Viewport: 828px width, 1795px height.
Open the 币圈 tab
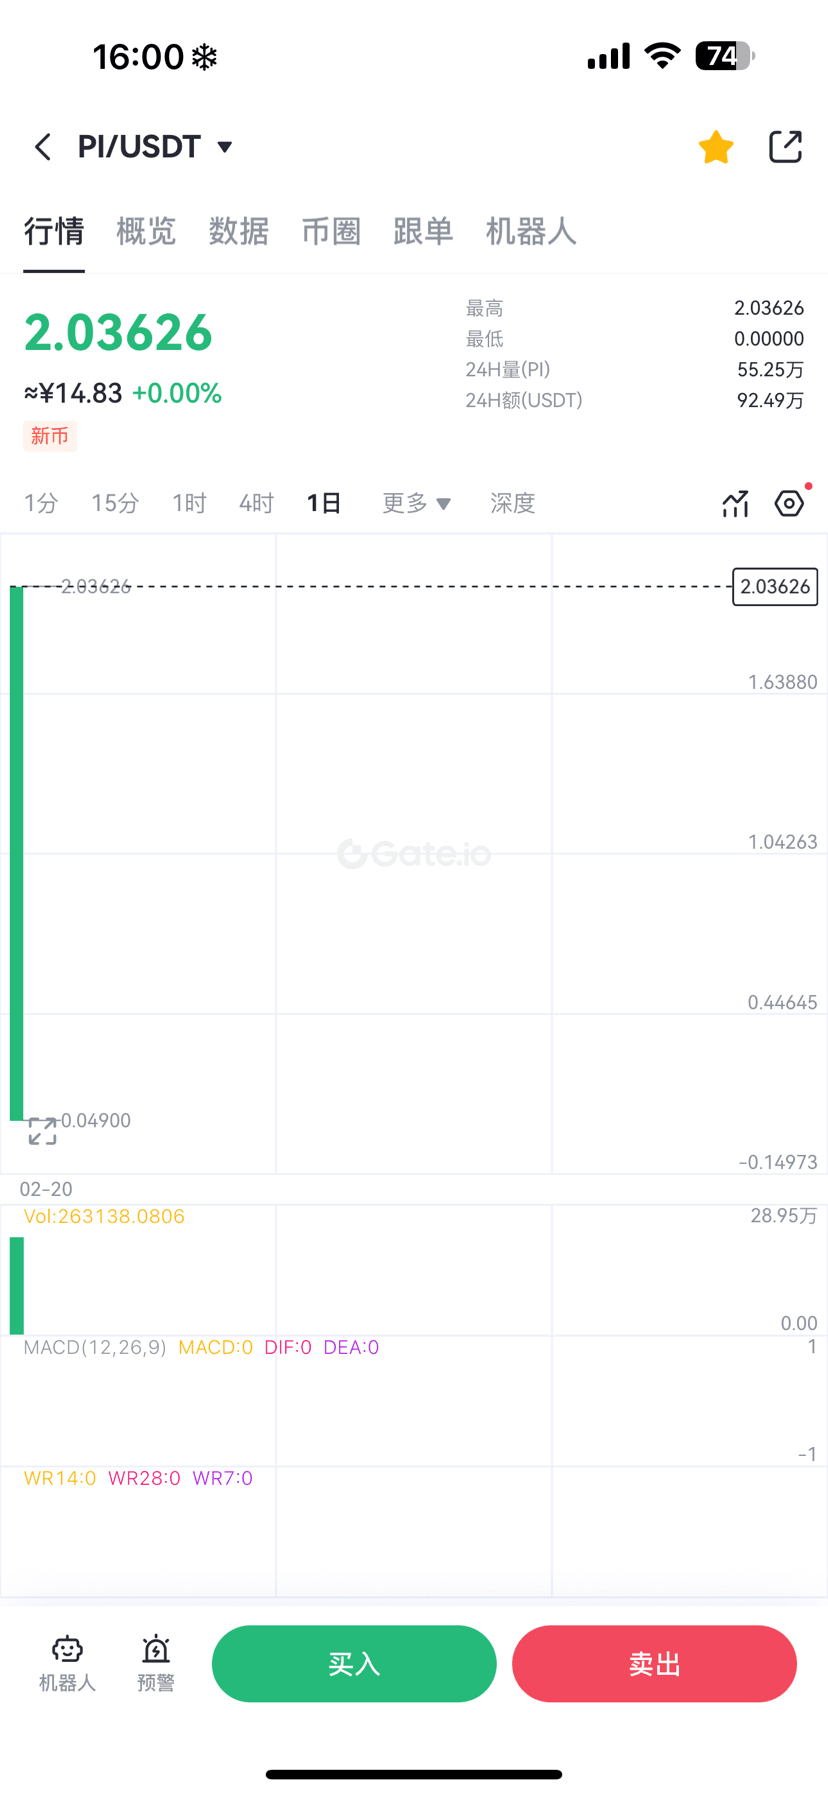(331, 232)
